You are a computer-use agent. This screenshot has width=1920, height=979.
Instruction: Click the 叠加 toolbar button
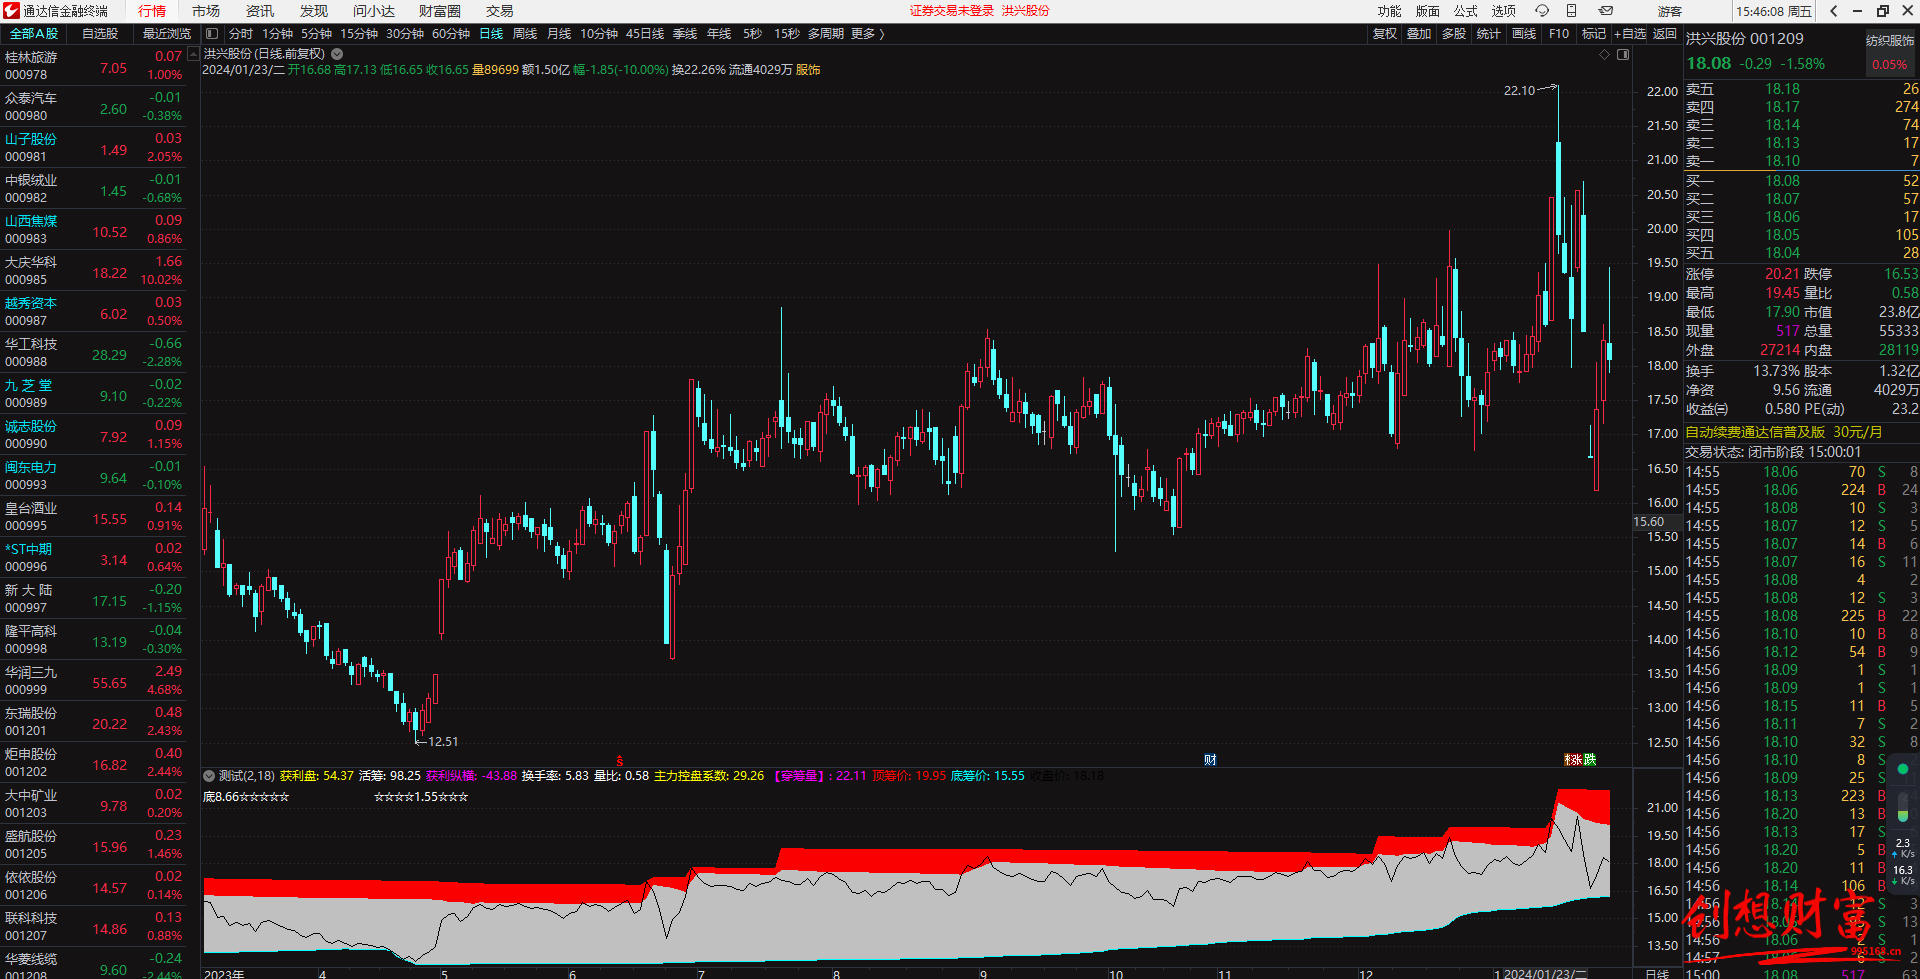pos(1419,34)
